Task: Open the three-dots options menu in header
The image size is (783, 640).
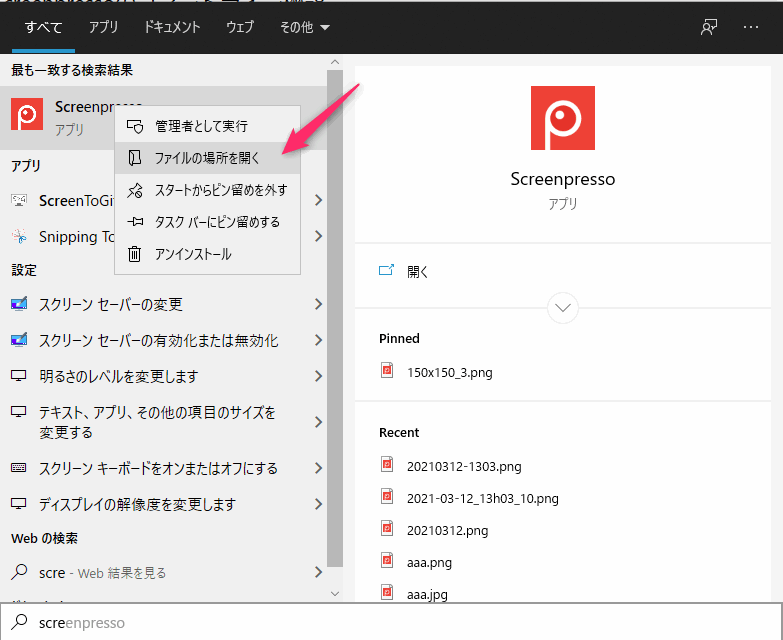Action: [x=751, y=27]
